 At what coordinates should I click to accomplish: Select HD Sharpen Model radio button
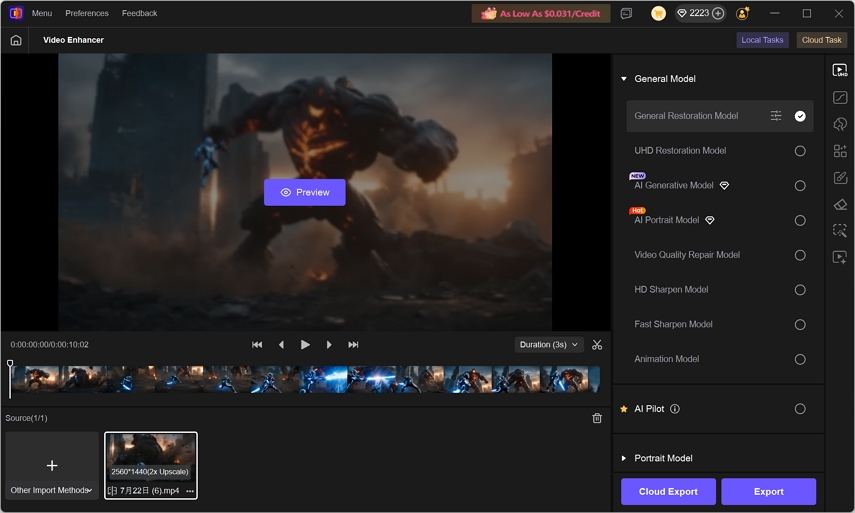pos(800,290)
